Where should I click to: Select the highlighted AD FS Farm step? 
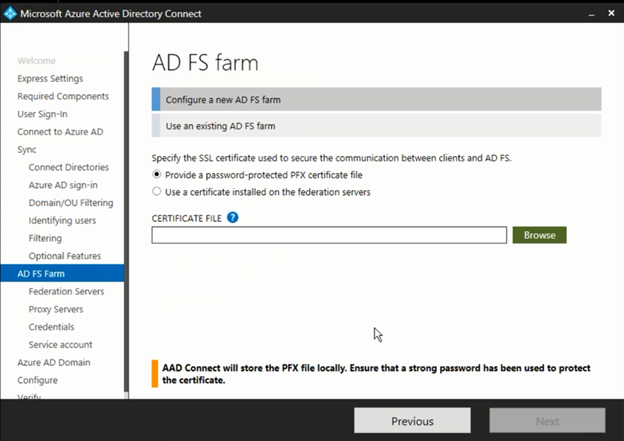point(62,273)
